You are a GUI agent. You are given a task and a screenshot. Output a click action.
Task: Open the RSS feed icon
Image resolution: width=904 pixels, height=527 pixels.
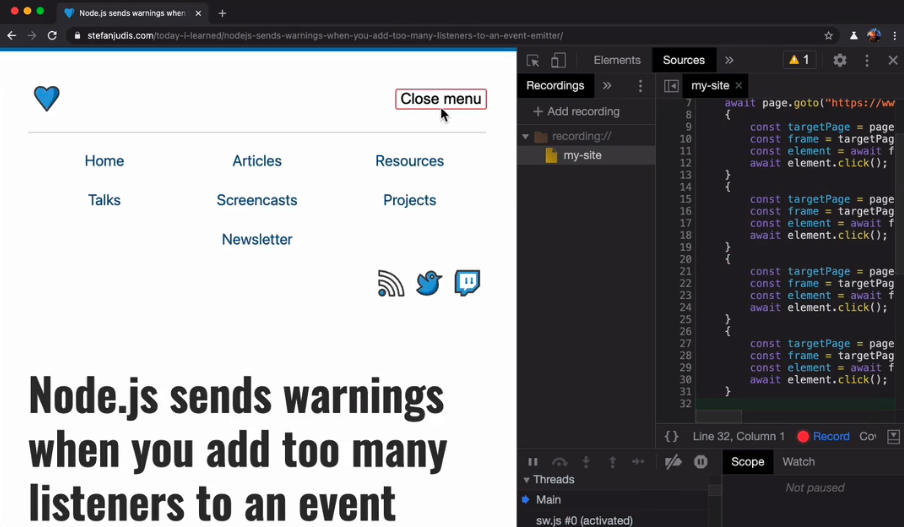click(x=391, y=283)
